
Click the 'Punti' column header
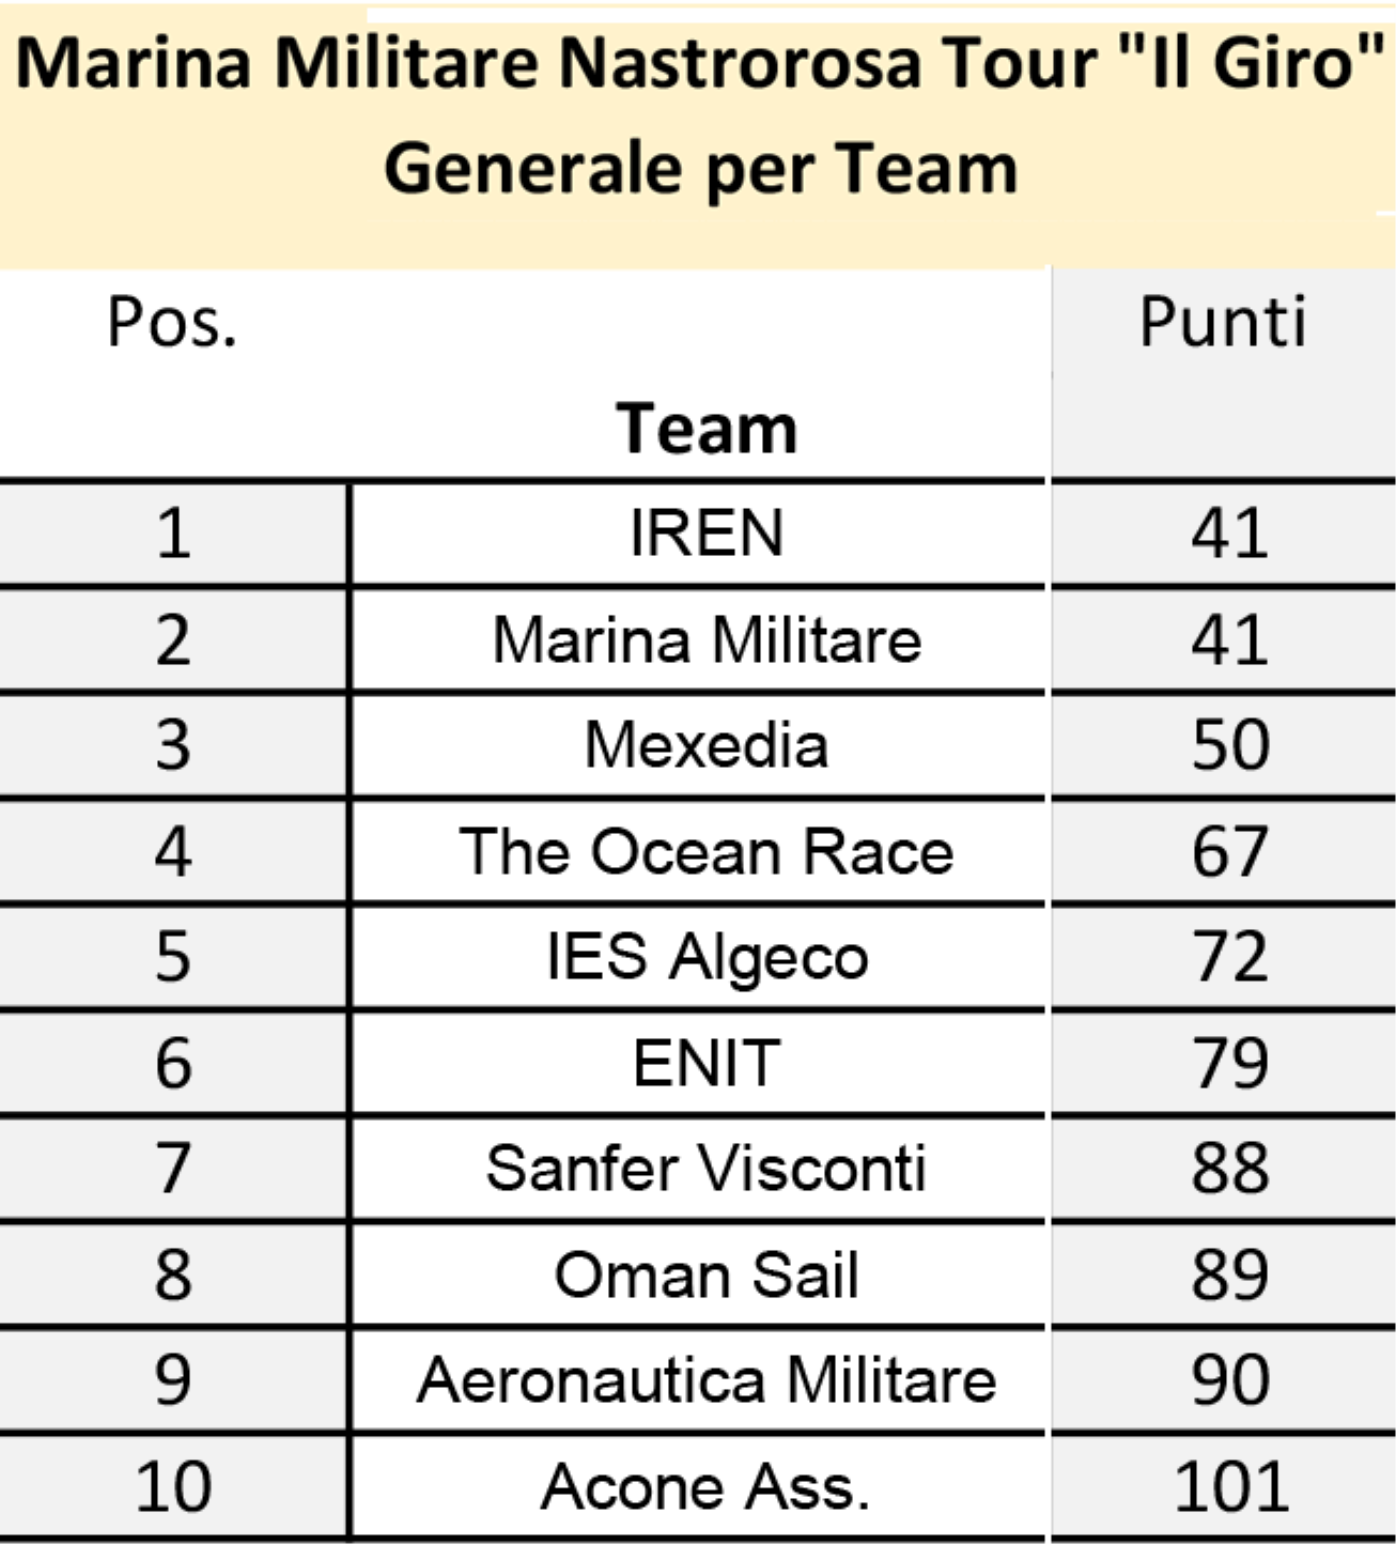[x=1223, y=323]
